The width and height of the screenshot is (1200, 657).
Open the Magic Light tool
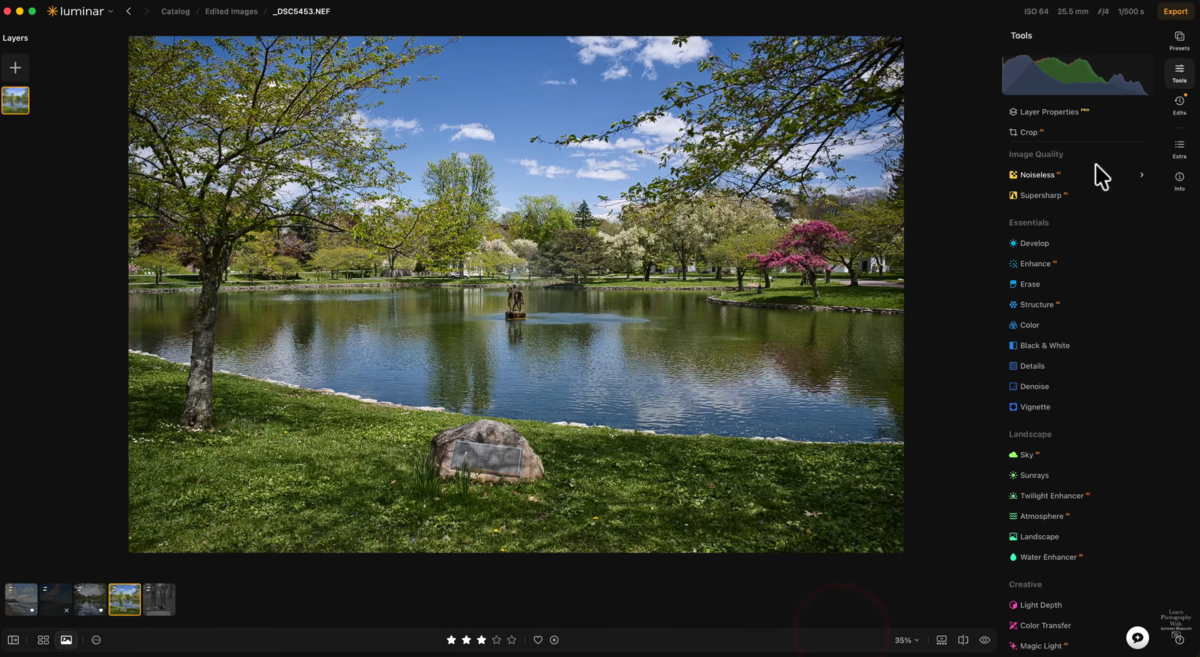pyautogui.click(x=1038, y=646)
